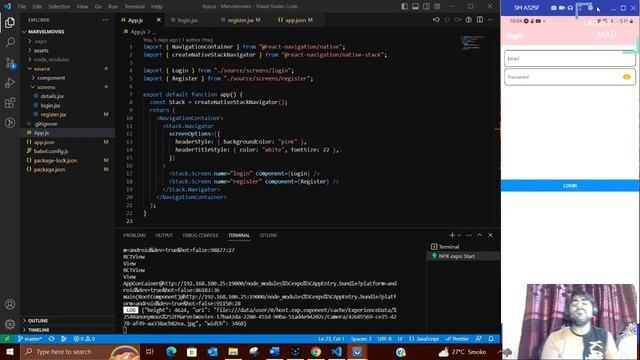Open package.json in the explorer
The height and width of the screenshot is (360, 640).
coord(49,169)
